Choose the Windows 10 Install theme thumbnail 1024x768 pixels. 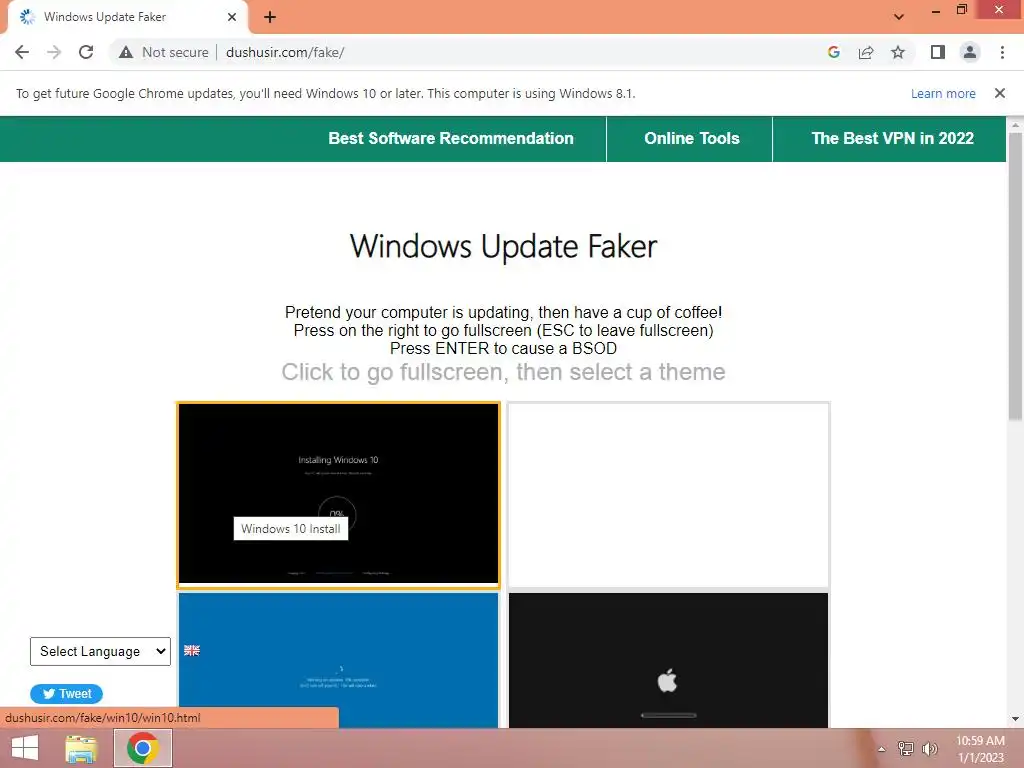coord(338,494)
